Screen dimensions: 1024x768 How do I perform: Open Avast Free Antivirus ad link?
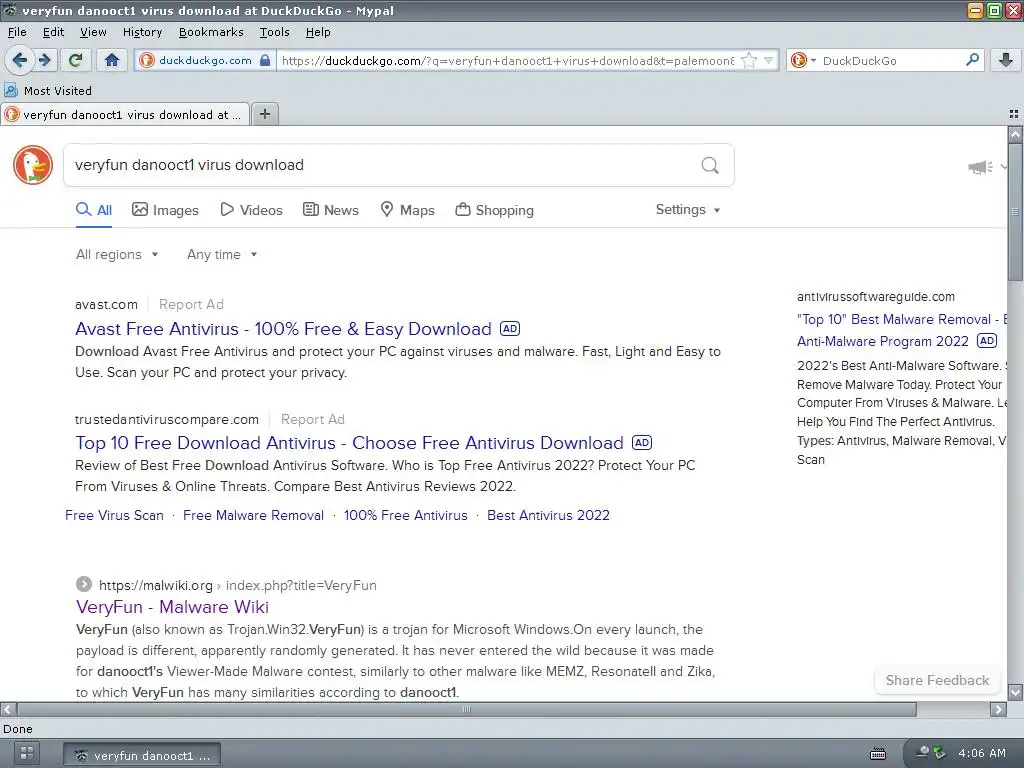(x=283, y=329)
